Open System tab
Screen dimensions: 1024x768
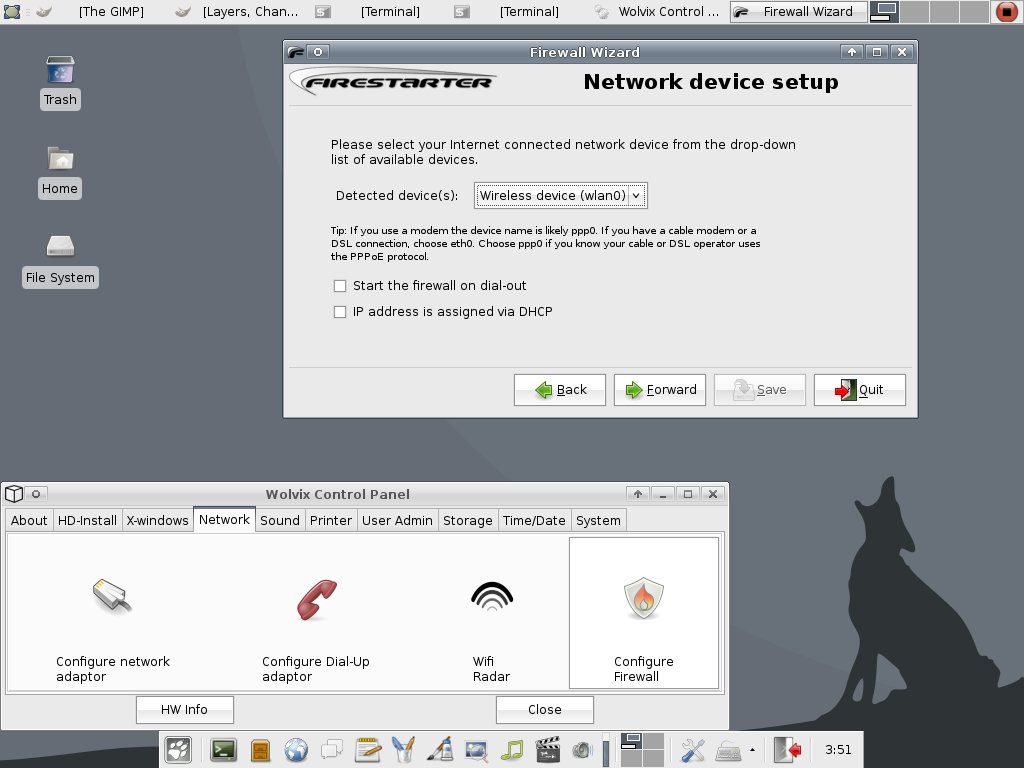point(598,520)
